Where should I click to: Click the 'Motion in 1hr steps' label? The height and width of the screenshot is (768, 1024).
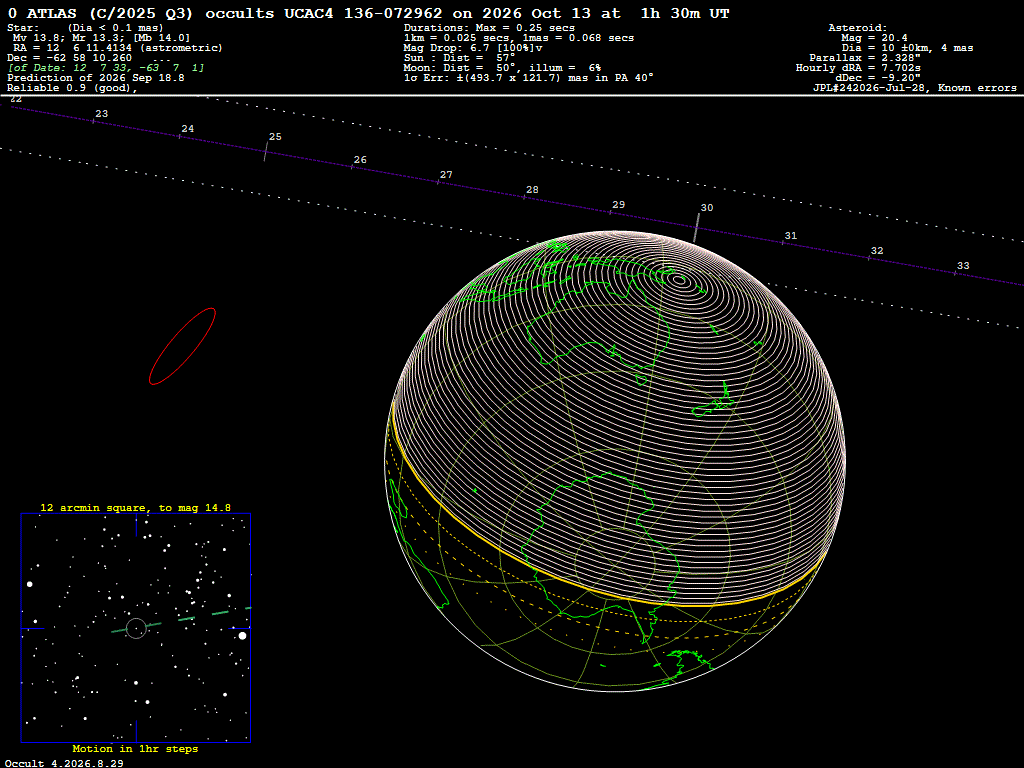[x=135, y=748]
